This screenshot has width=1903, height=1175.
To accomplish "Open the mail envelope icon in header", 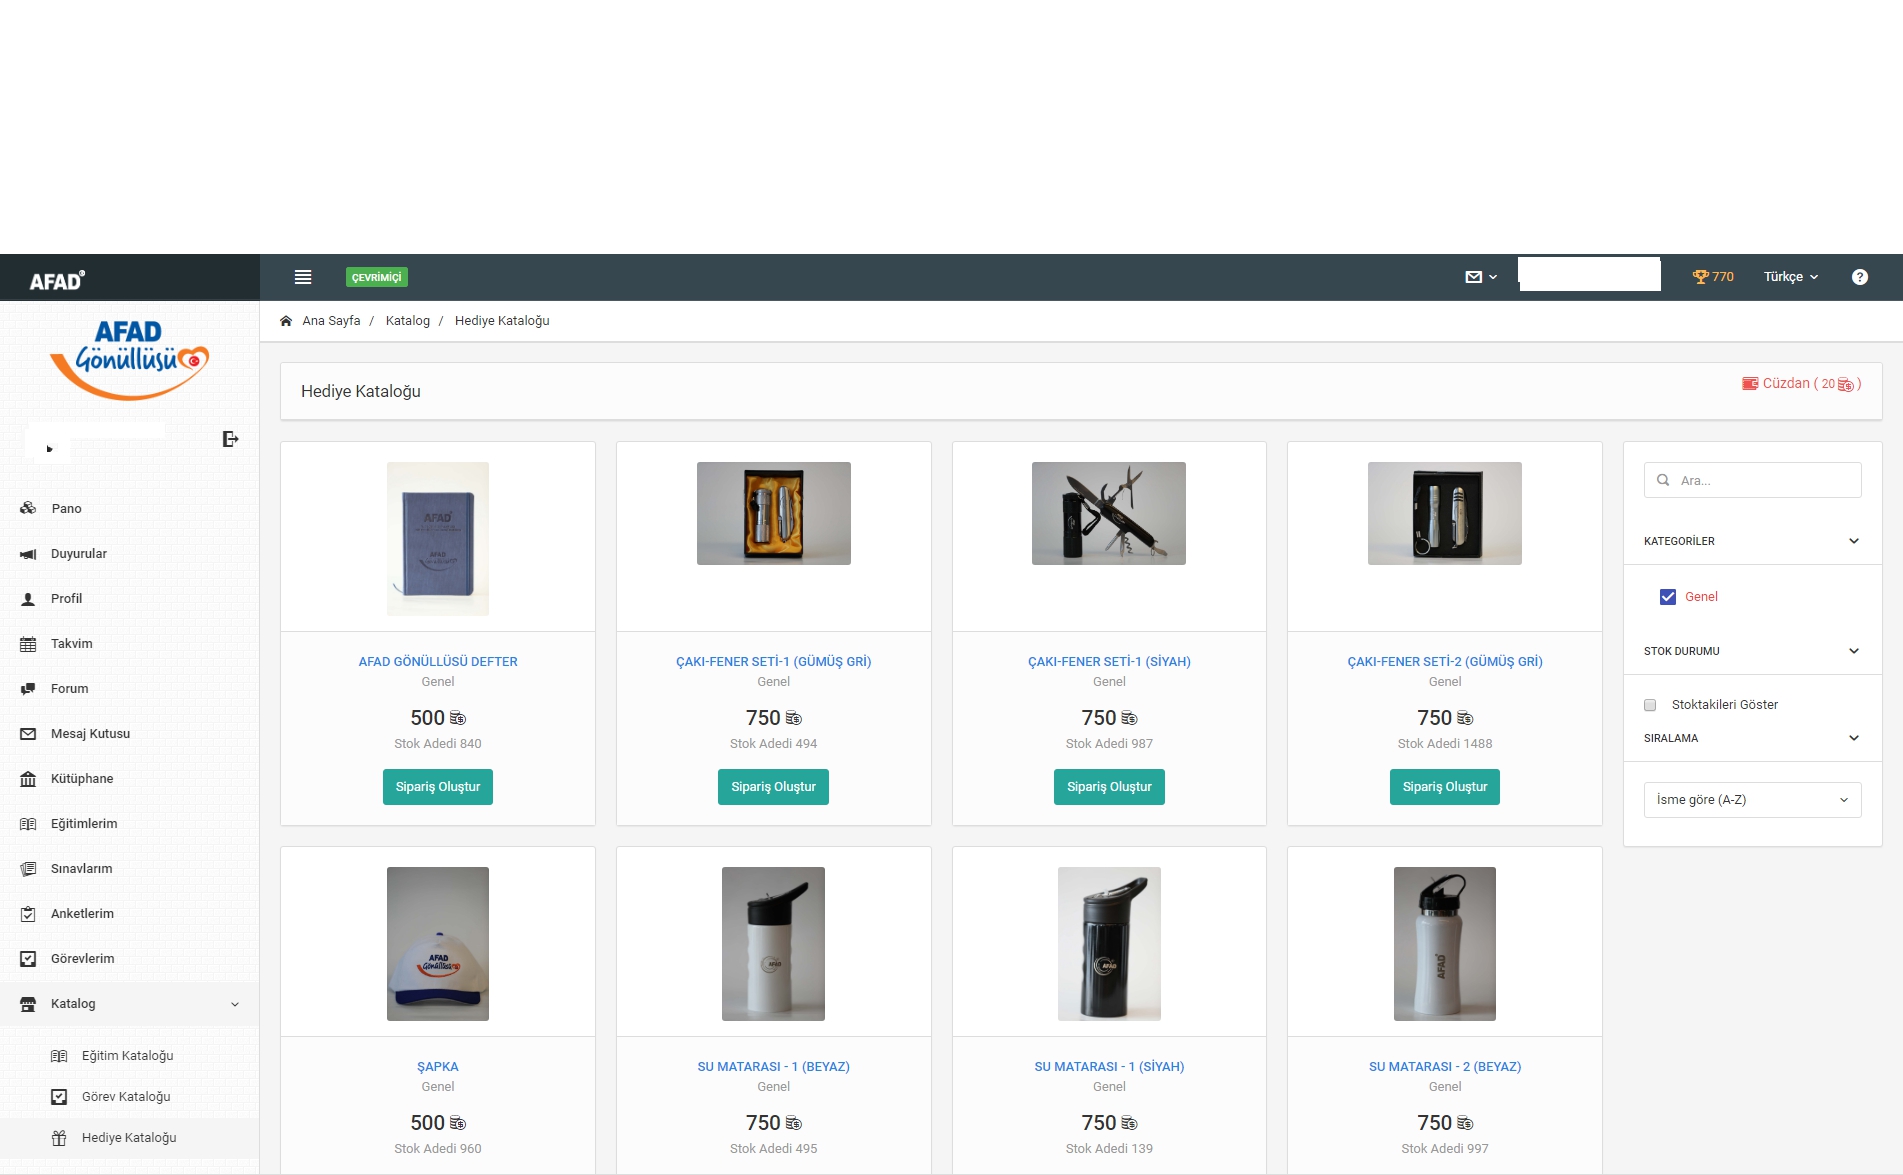I will click(x=1473, y=277).
